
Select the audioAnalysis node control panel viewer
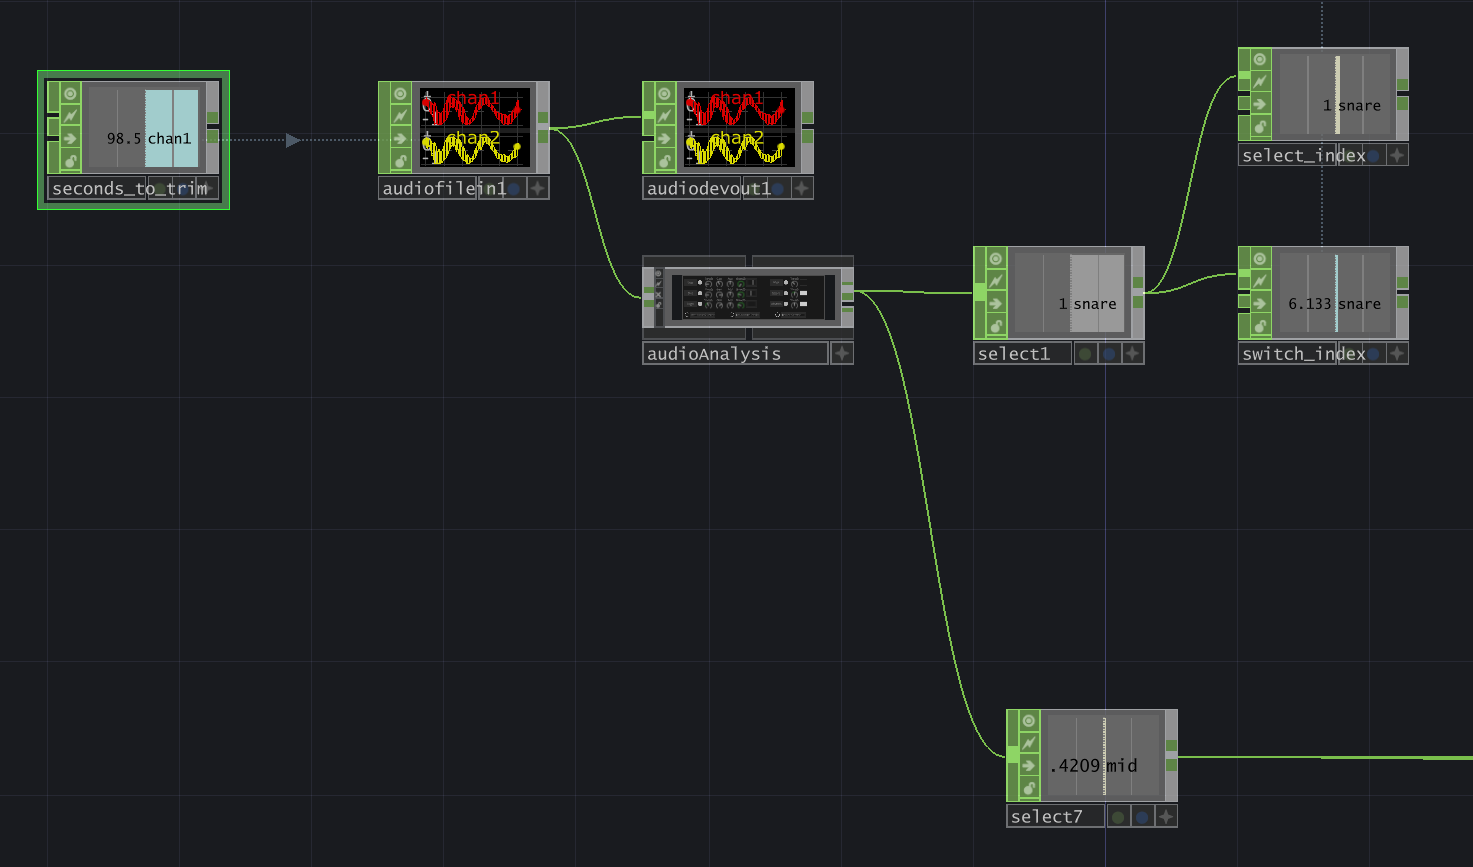click(x=752, y=297)
